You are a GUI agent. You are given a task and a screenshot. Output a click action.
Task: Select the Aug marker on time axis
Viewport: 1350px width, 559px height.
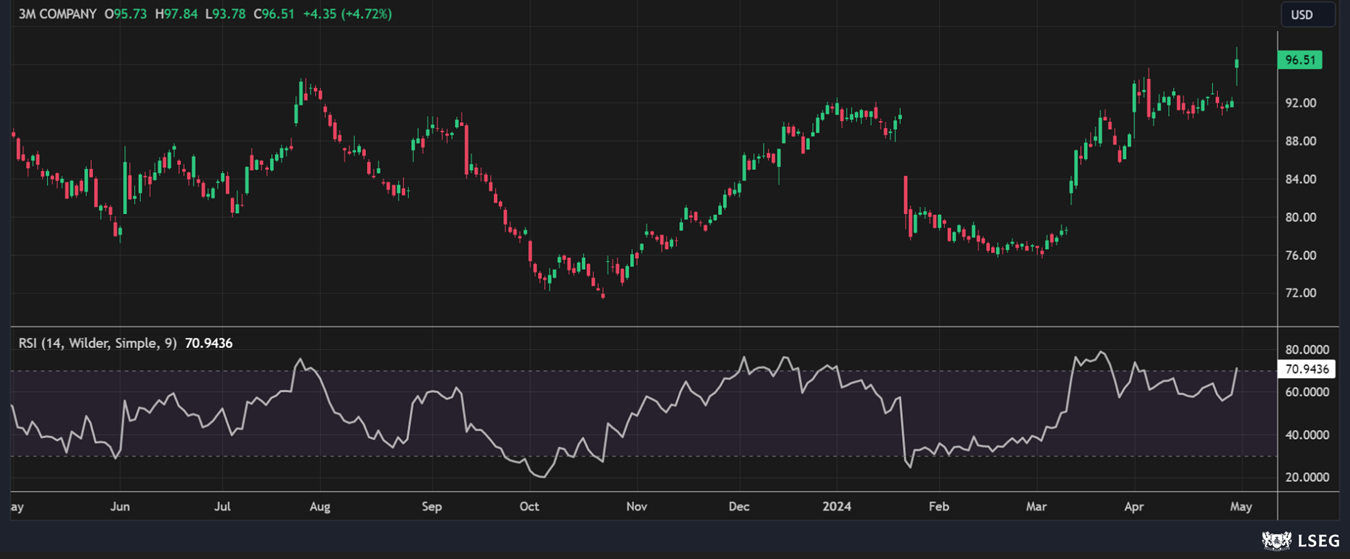(x=320, y=507)
